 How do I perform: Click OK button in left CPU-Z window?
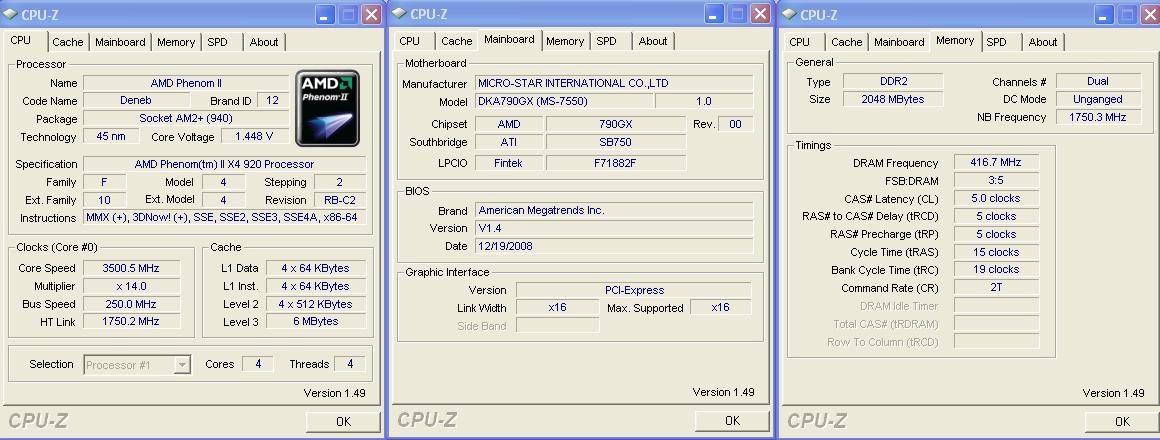pos(343,422)
